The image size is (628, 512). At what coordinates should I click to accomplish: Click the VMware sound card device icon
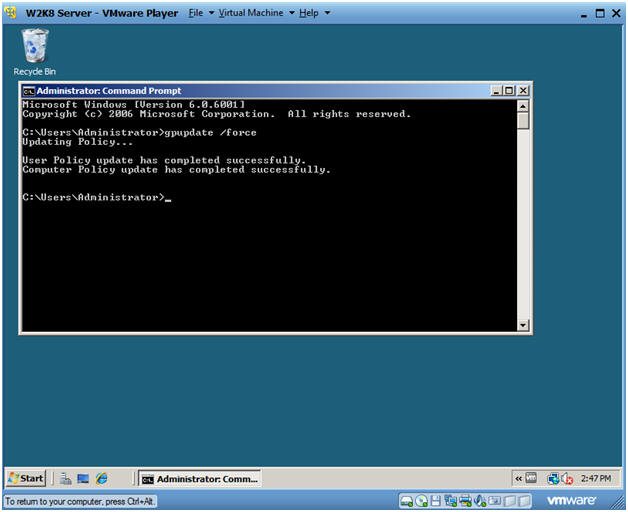(480, 501)
